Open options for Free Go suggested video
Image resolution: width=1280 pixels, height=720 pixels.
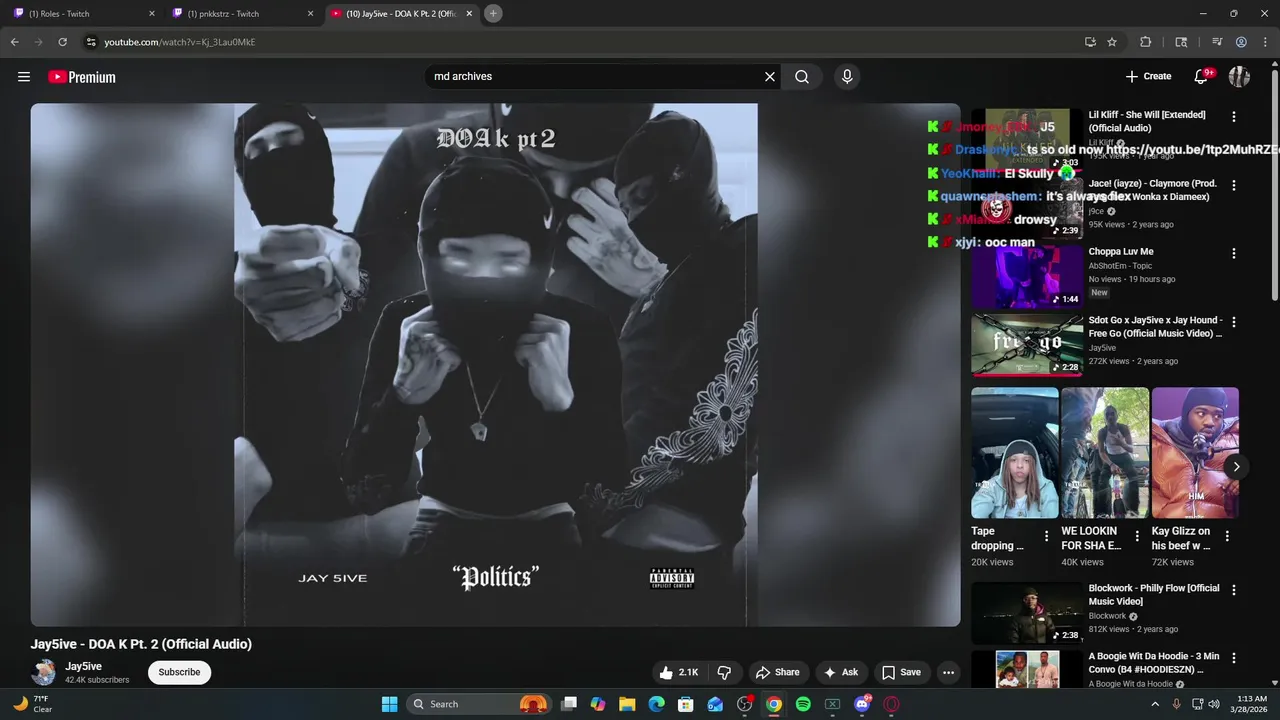tap(1234, 322)
